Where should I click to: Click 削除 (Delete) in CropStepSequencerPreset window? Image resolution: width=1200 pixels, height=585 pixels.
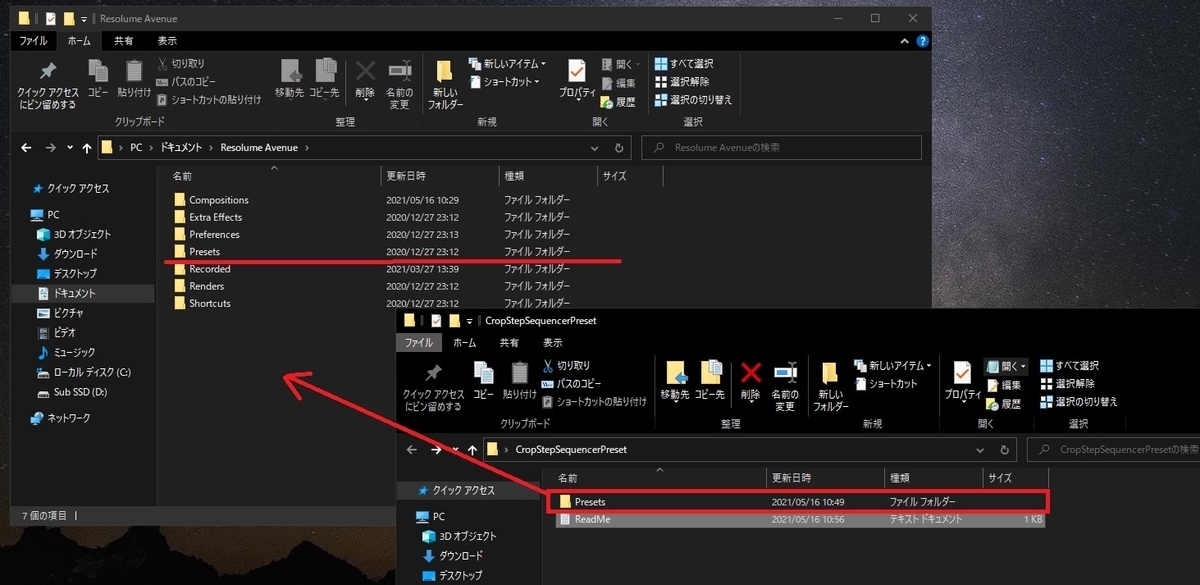click(x=751, y=380)
